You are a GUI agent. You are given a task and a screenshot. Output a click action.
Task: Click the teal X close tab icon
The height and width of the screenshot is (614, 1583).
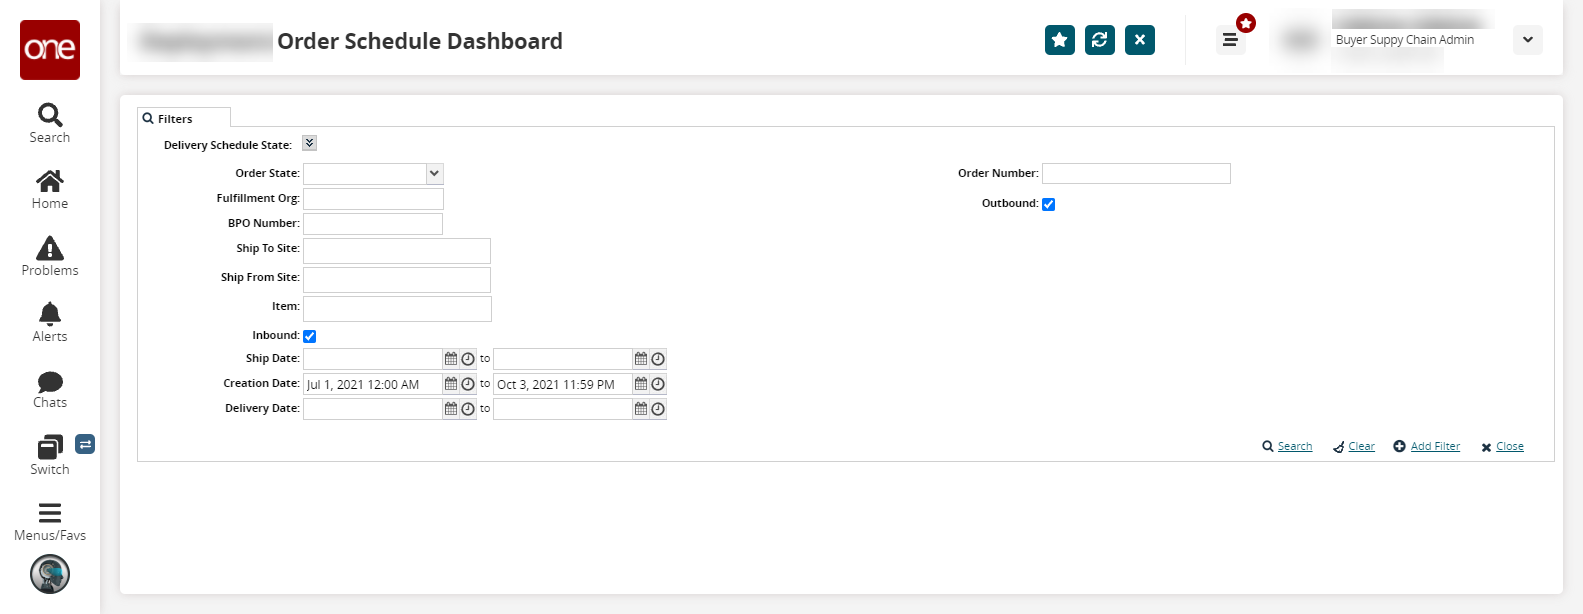[1139, 40]
